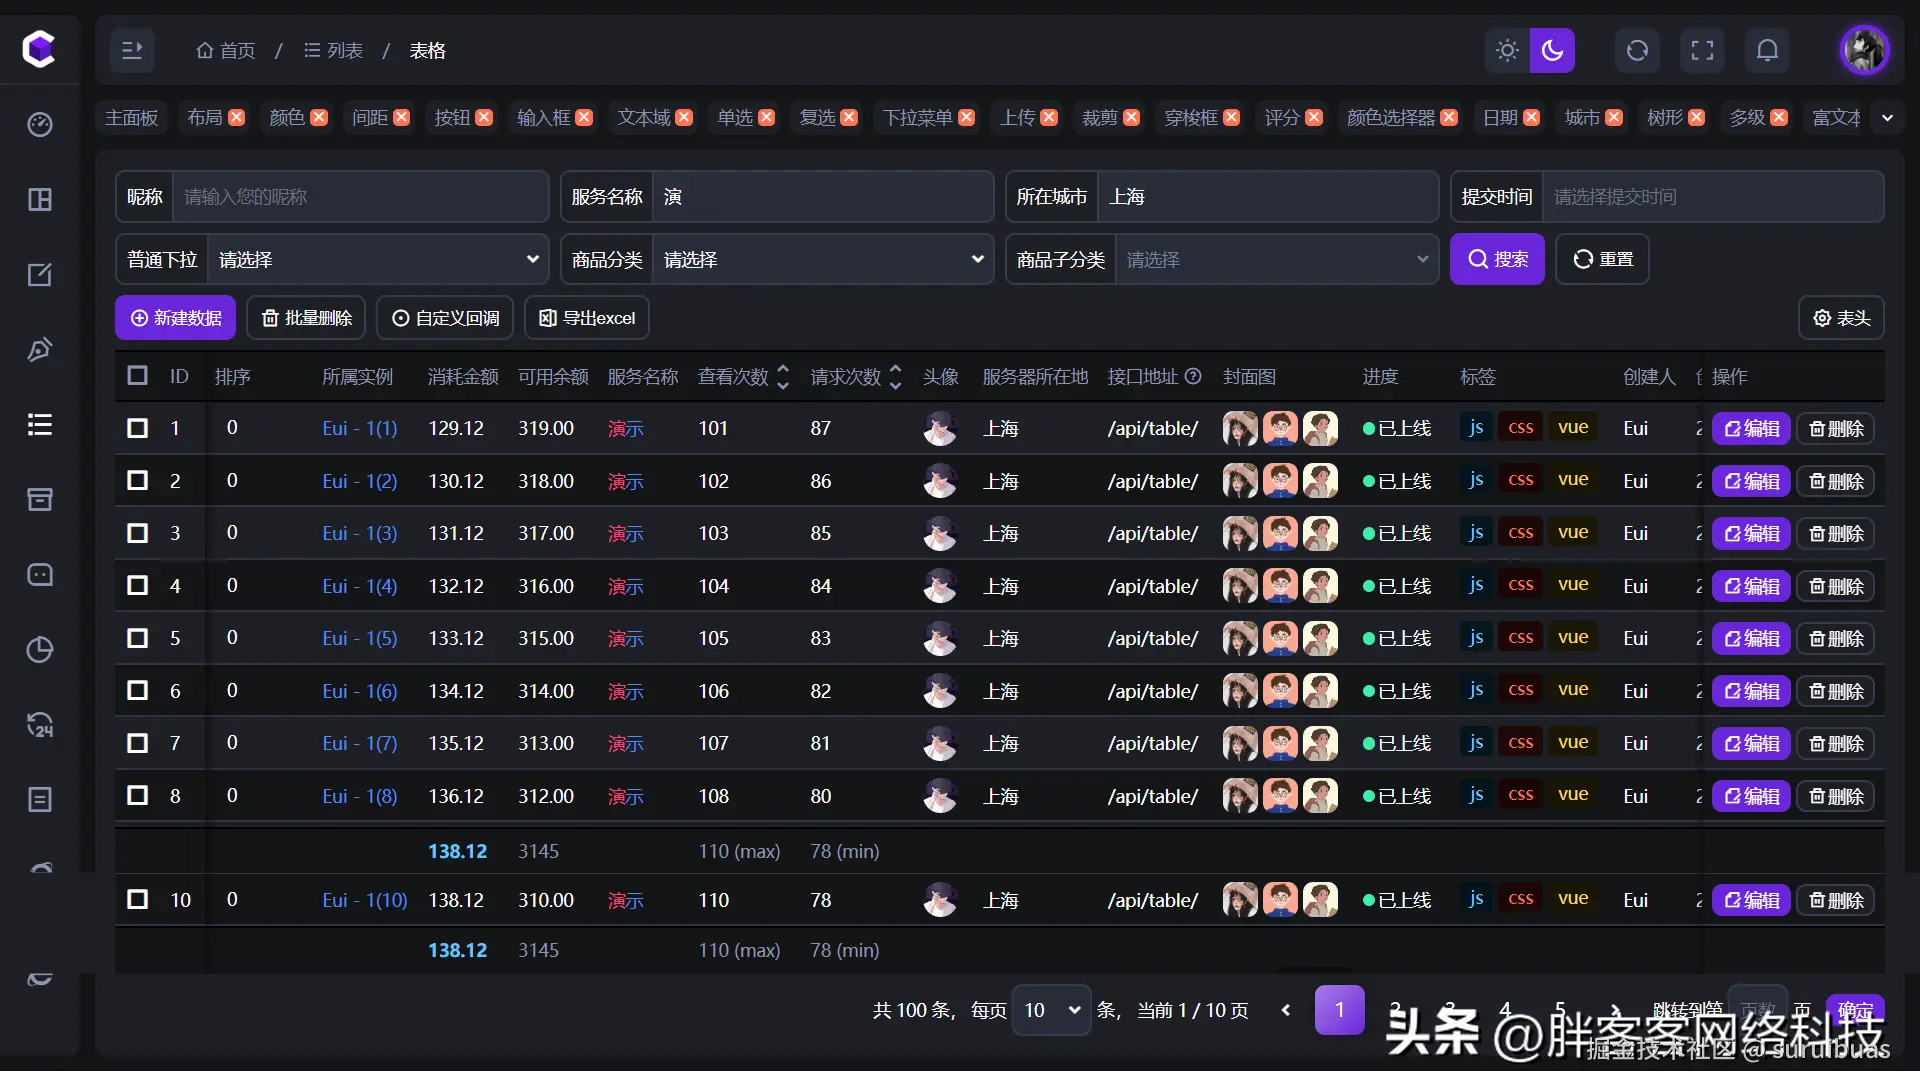The height and width of the screenshot is (1092, 1920).
Task: Enable dark mode moon icon
Action: [1552, 50]
